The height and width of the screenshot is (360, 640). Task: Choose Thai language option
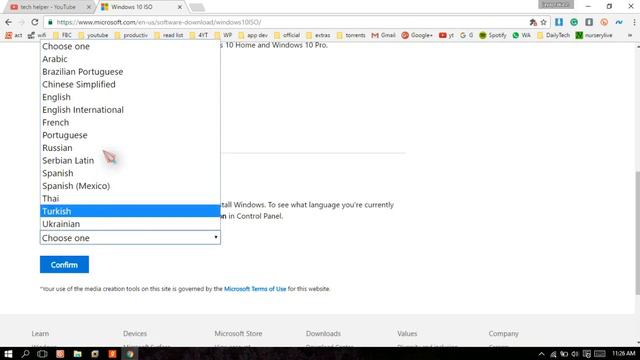(130, 198)
